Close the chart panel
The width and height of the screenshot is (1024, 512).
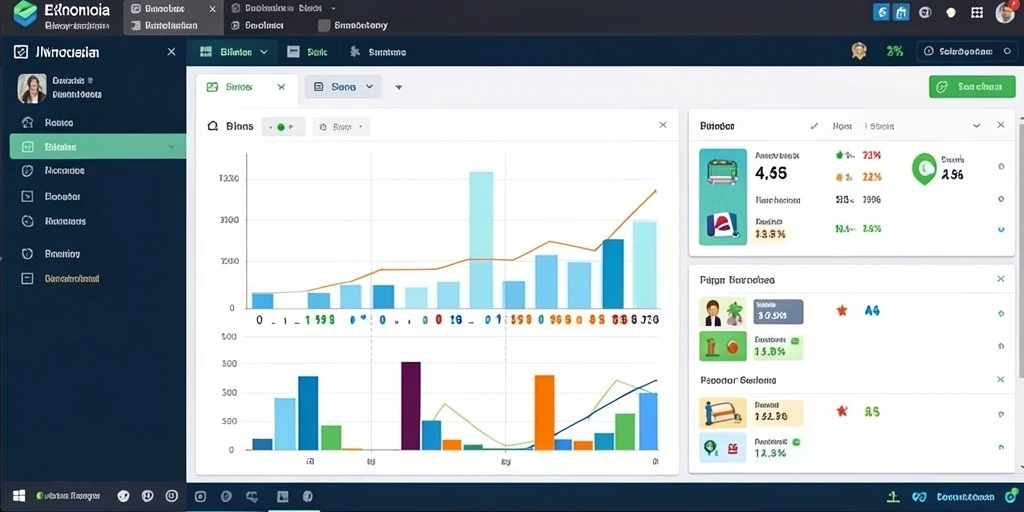pos(663,125)
